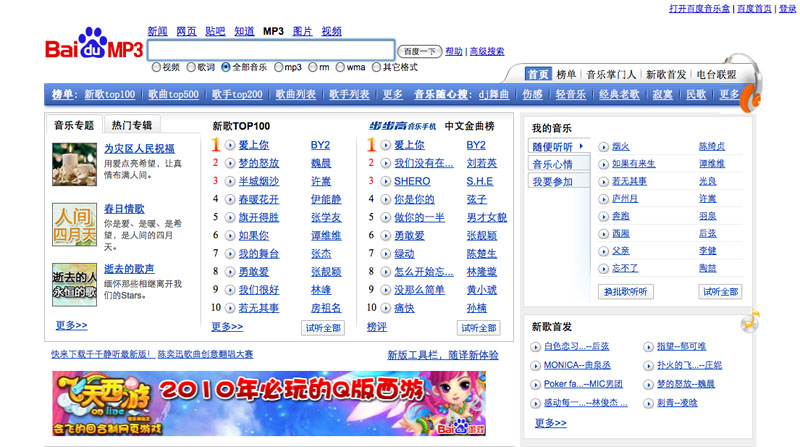Image resolution: width=800 pixels, height=447 pixels.
Task: Play 刺青--凌晗 icon
Action: [x=648, y=404]
